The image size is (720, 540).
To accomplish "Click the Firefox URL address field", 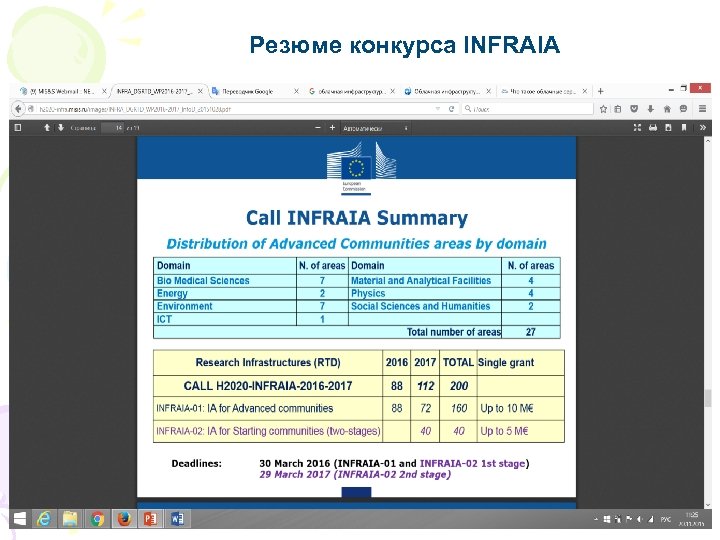I will pos(230,109).
